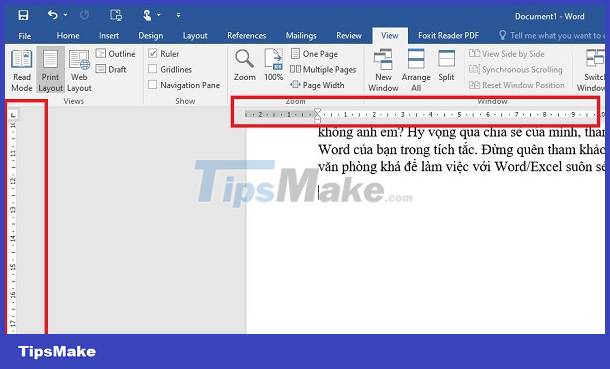
Task: Click the horizontal ruler at mark 5
Action: (459, 115)
